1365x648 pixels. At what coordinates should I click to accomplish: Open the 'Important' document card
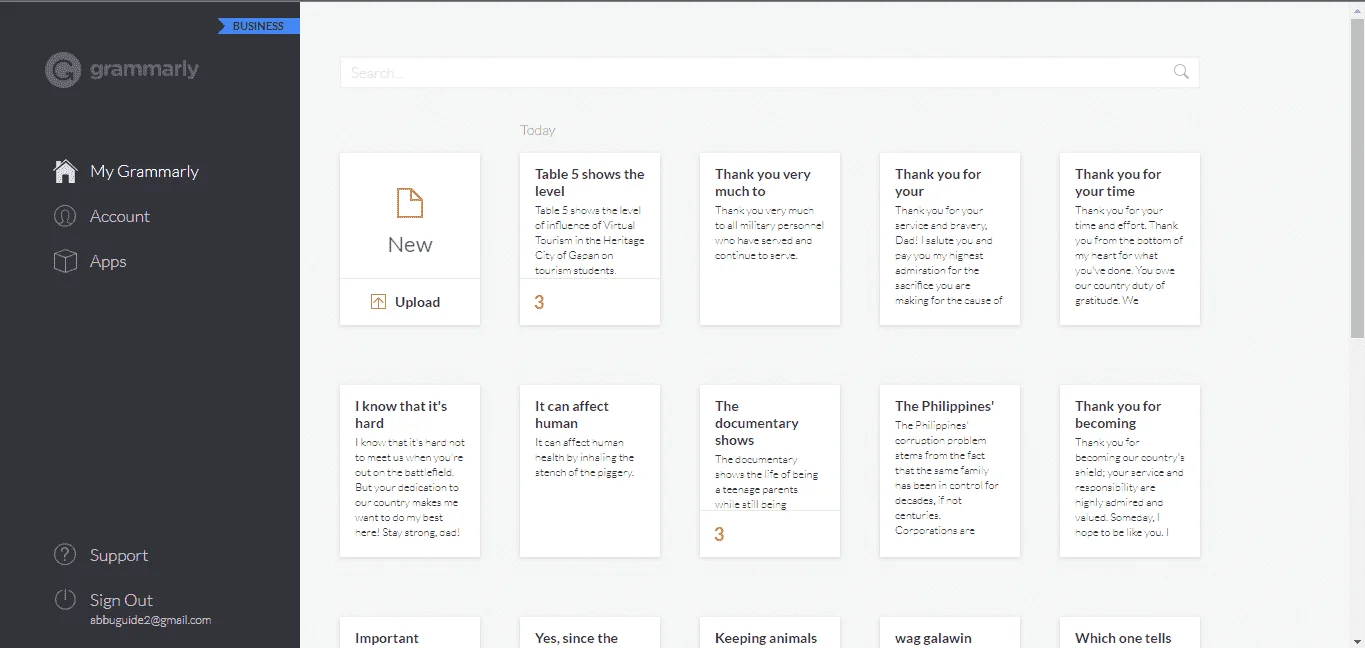pos(410,633)
